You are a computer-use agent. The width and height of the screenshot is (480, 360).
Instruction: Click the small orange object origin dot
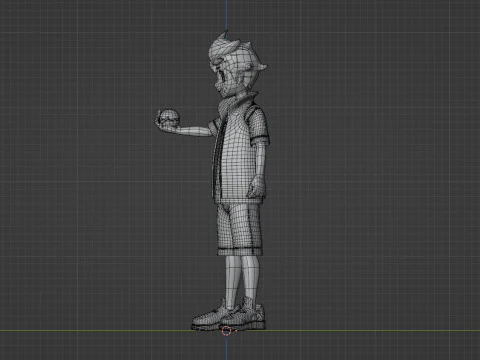click(x=236, y=331)
